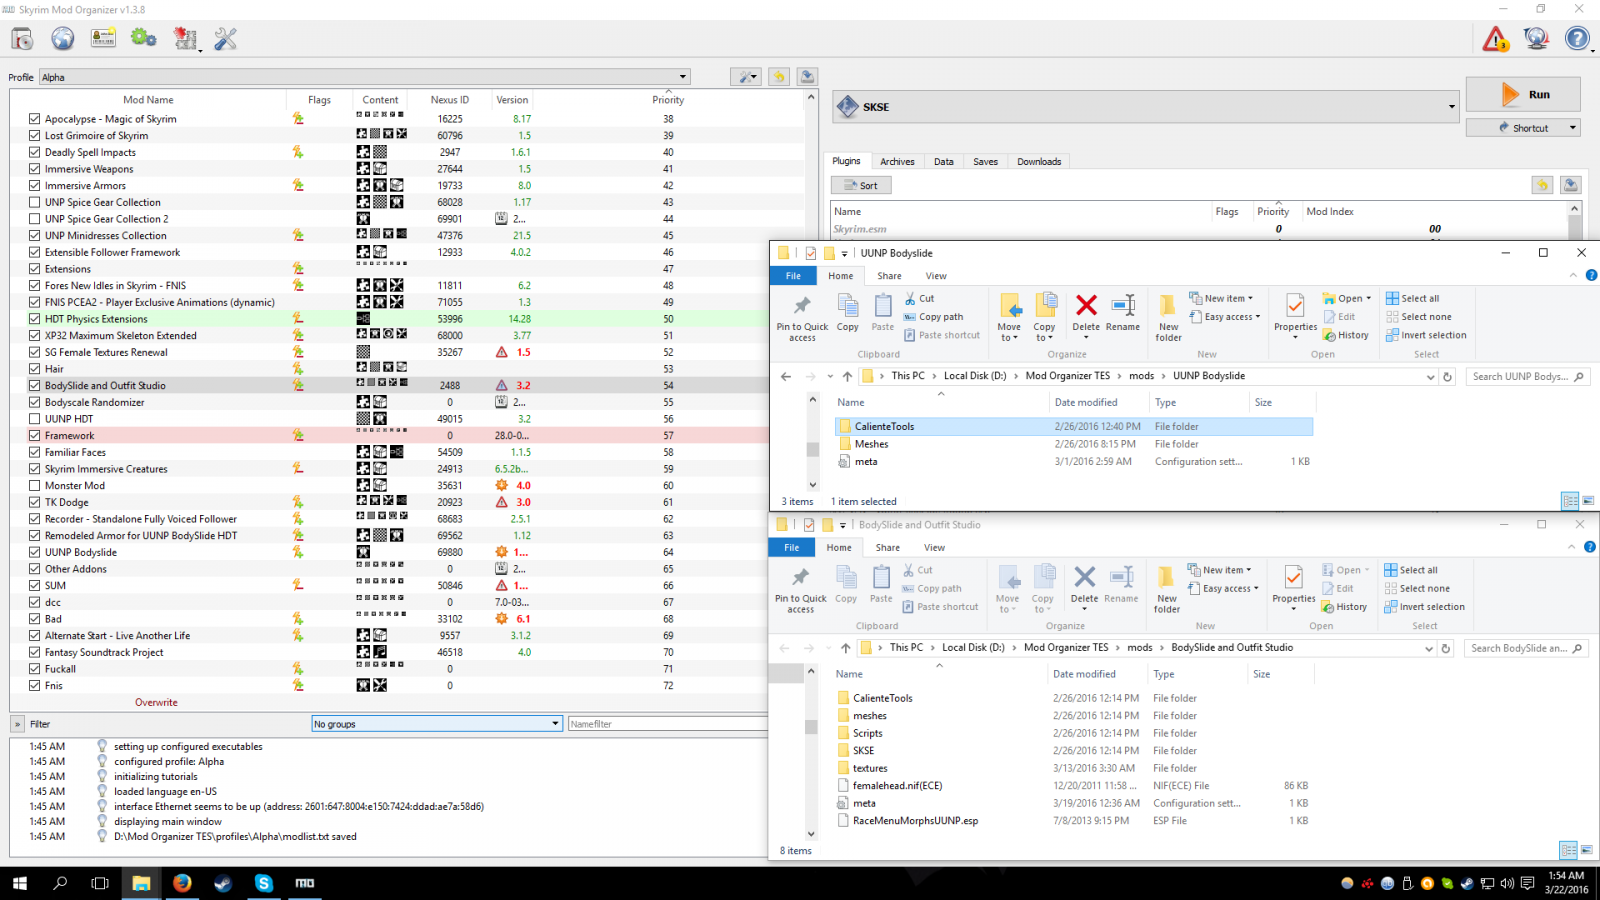
Task: Switch to the Data tab
Action: click(x=944, y=161)
